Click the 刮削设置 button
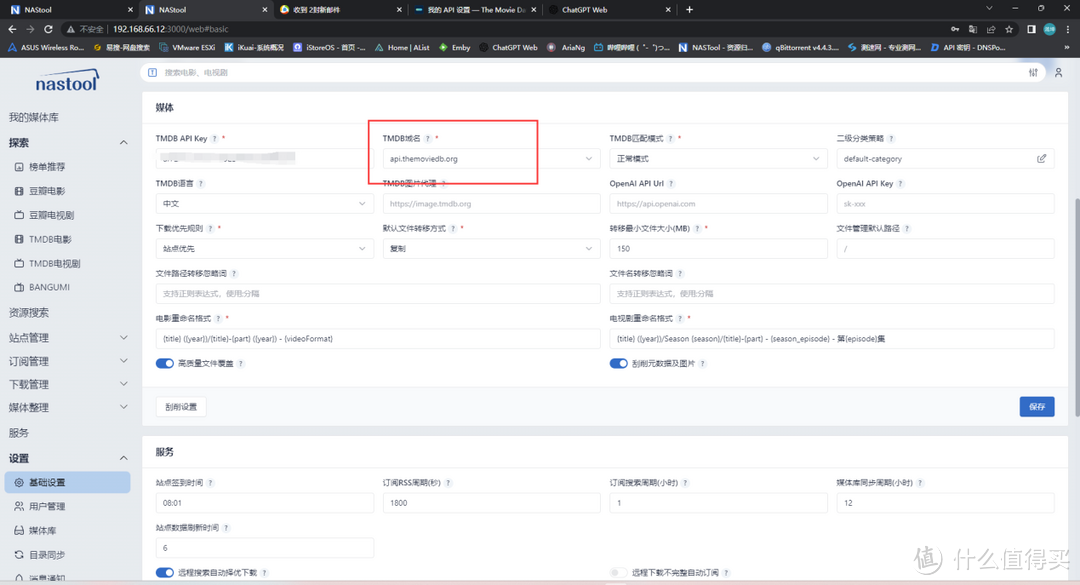Viewport: 1080px width, 585px height. click(181, 407)
